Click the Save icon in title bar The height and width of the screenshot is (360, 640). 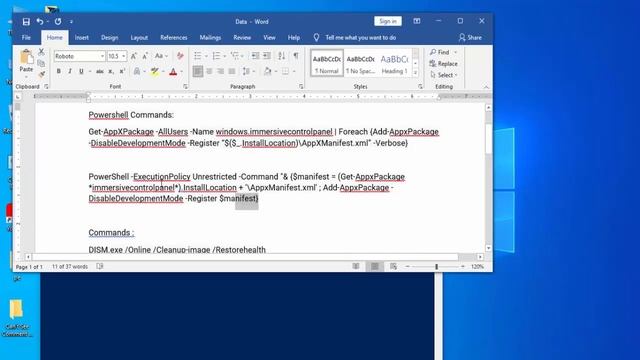pyautogui.click(x=26, y=22)
